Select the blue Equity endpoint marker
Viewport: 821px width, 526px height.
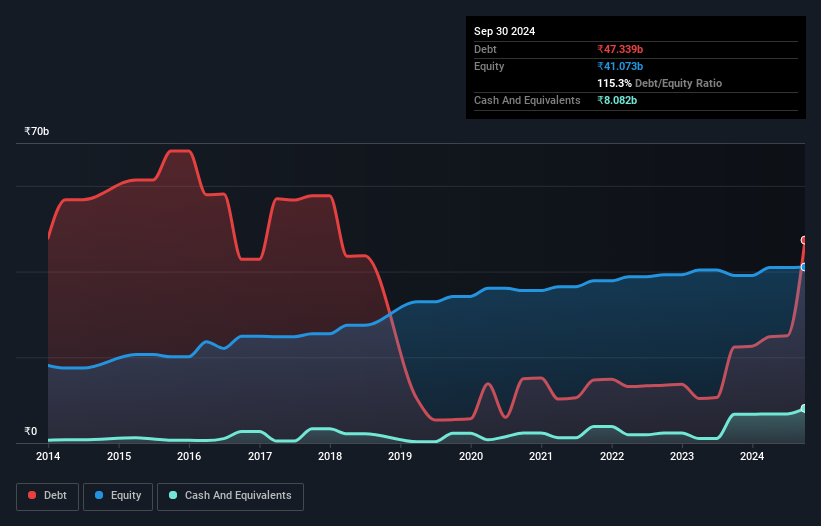point(804,267)
